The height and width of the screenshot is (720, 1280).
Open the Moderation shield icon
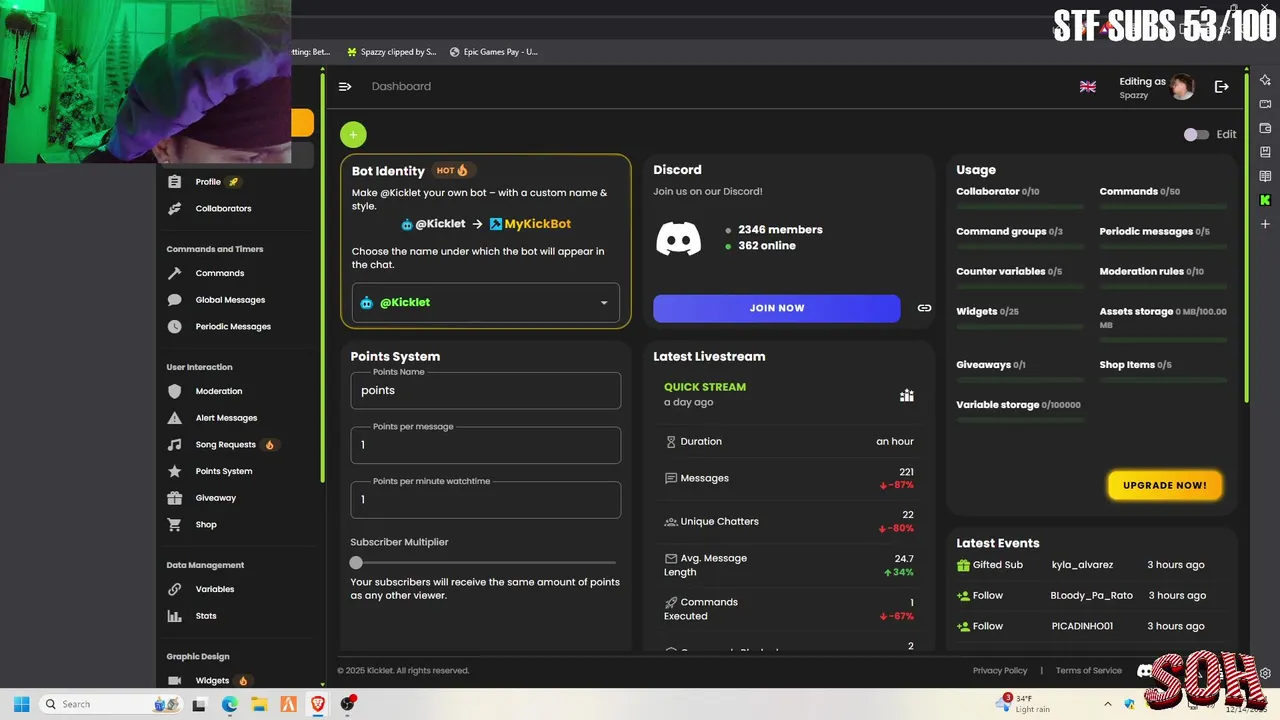click(175, 391)
